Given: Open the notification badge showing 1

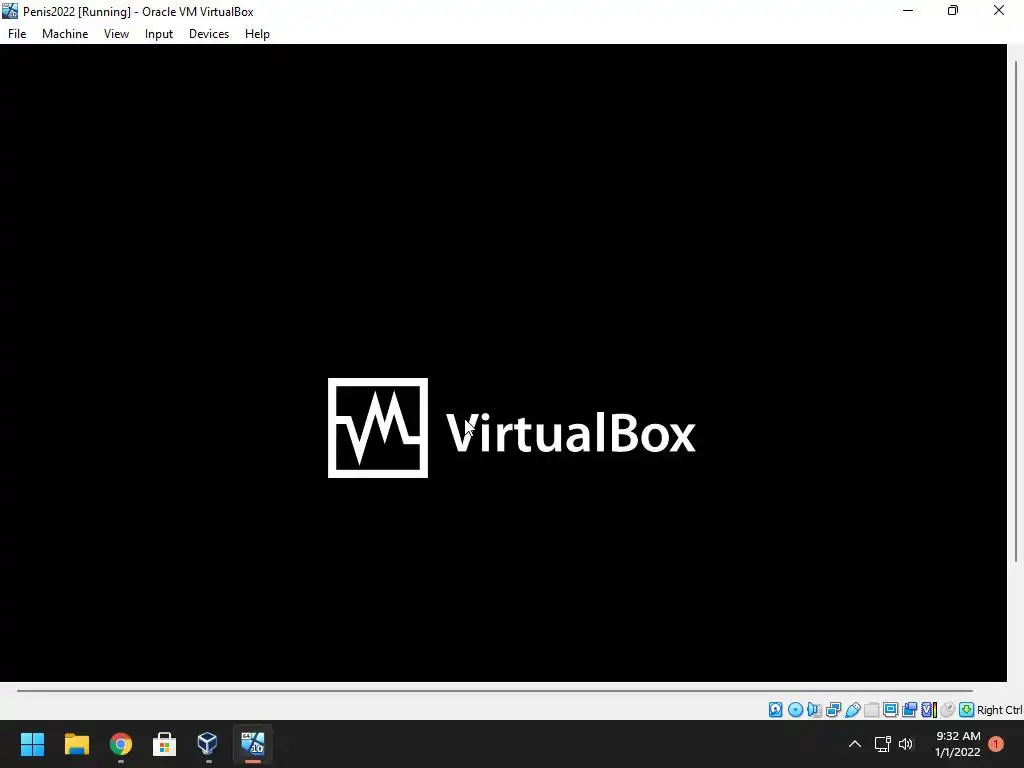Looking at the screenshot, I should coord(996,744).
